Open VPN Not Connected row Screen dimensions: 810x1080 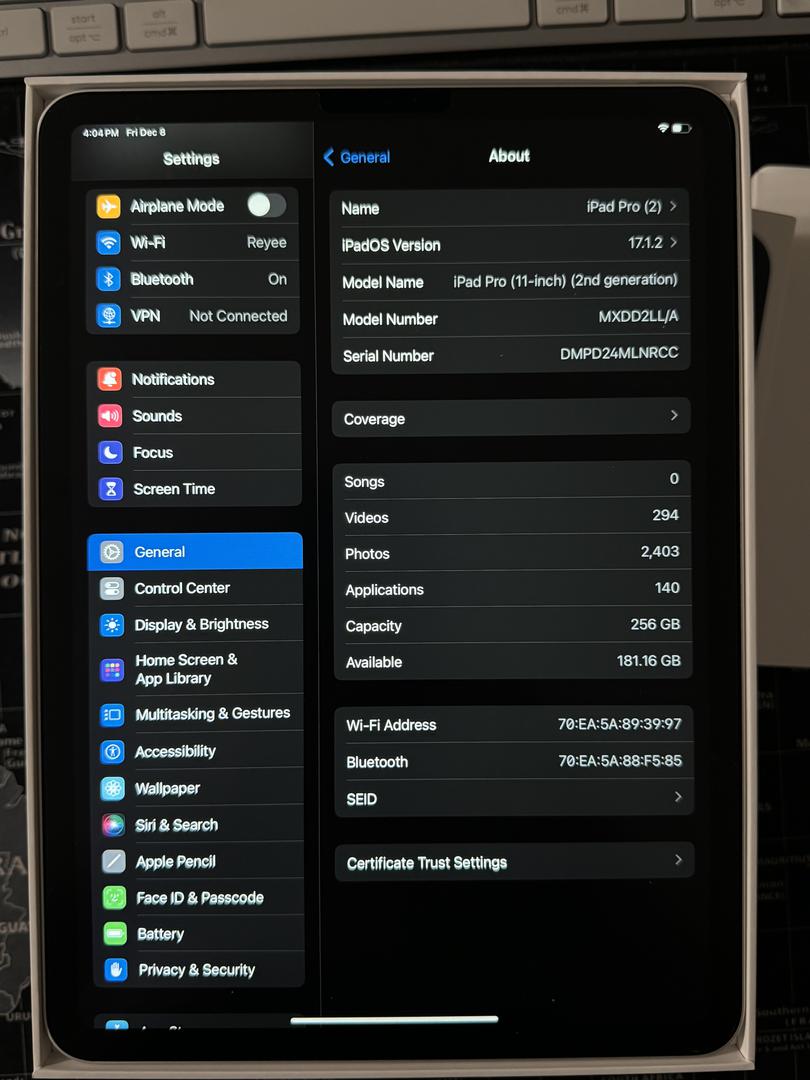[x=194, y=315]
